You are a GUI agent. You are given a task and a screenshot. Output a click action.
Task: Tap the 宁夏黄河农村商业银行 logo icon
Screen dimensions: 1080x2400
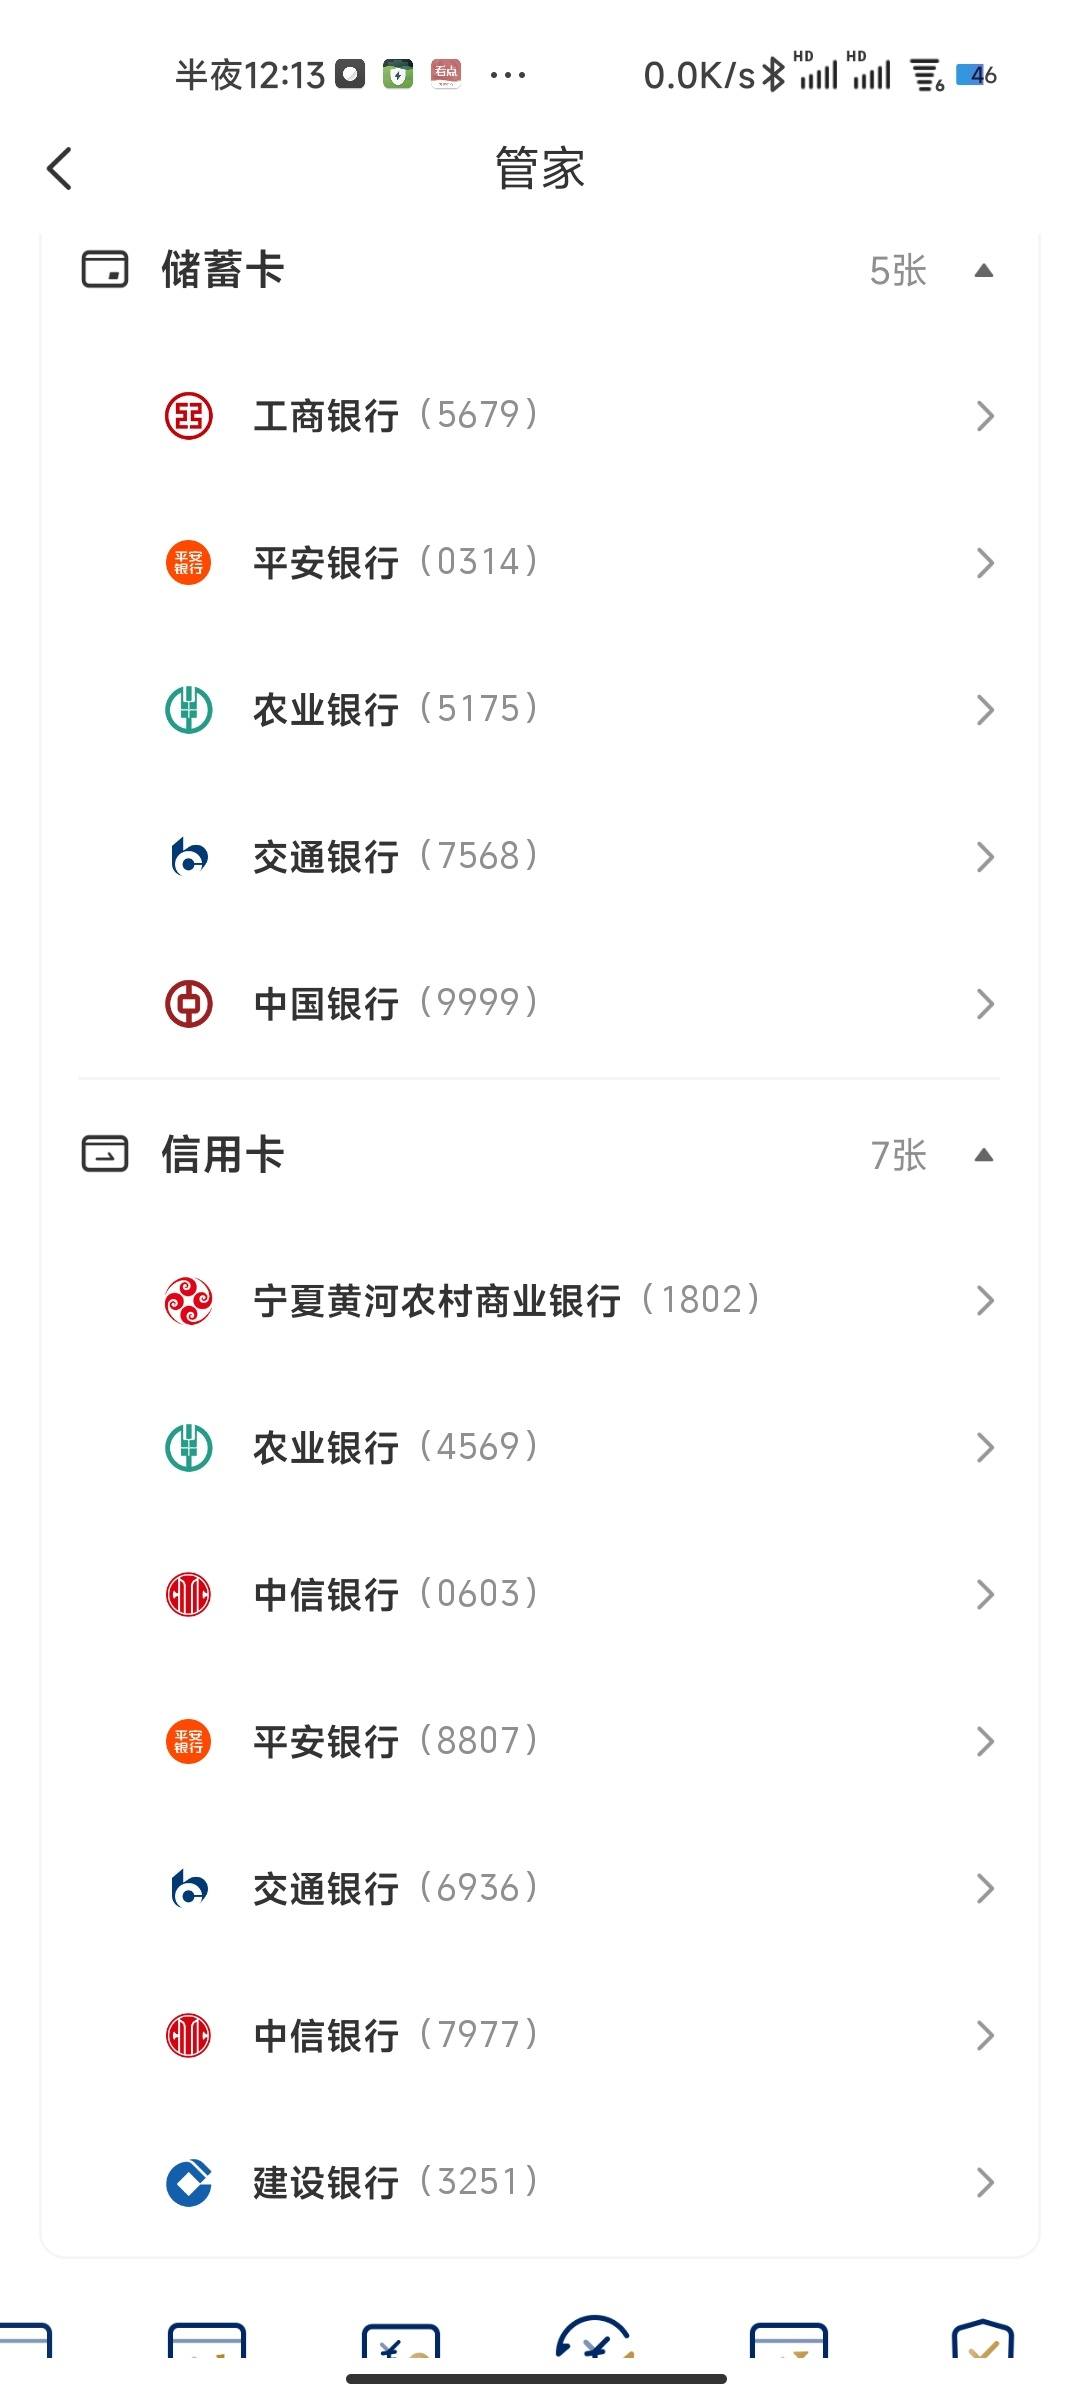tap(188, 1300)
